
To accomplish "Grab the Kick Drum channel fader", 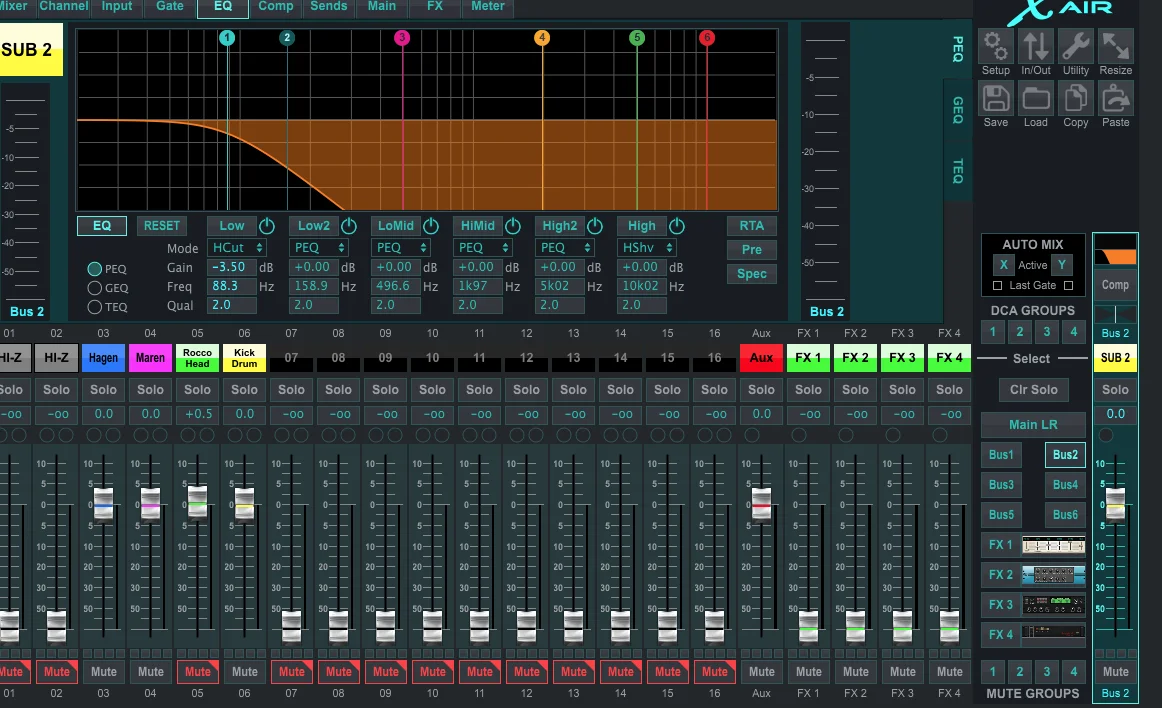I will (245, 502).
